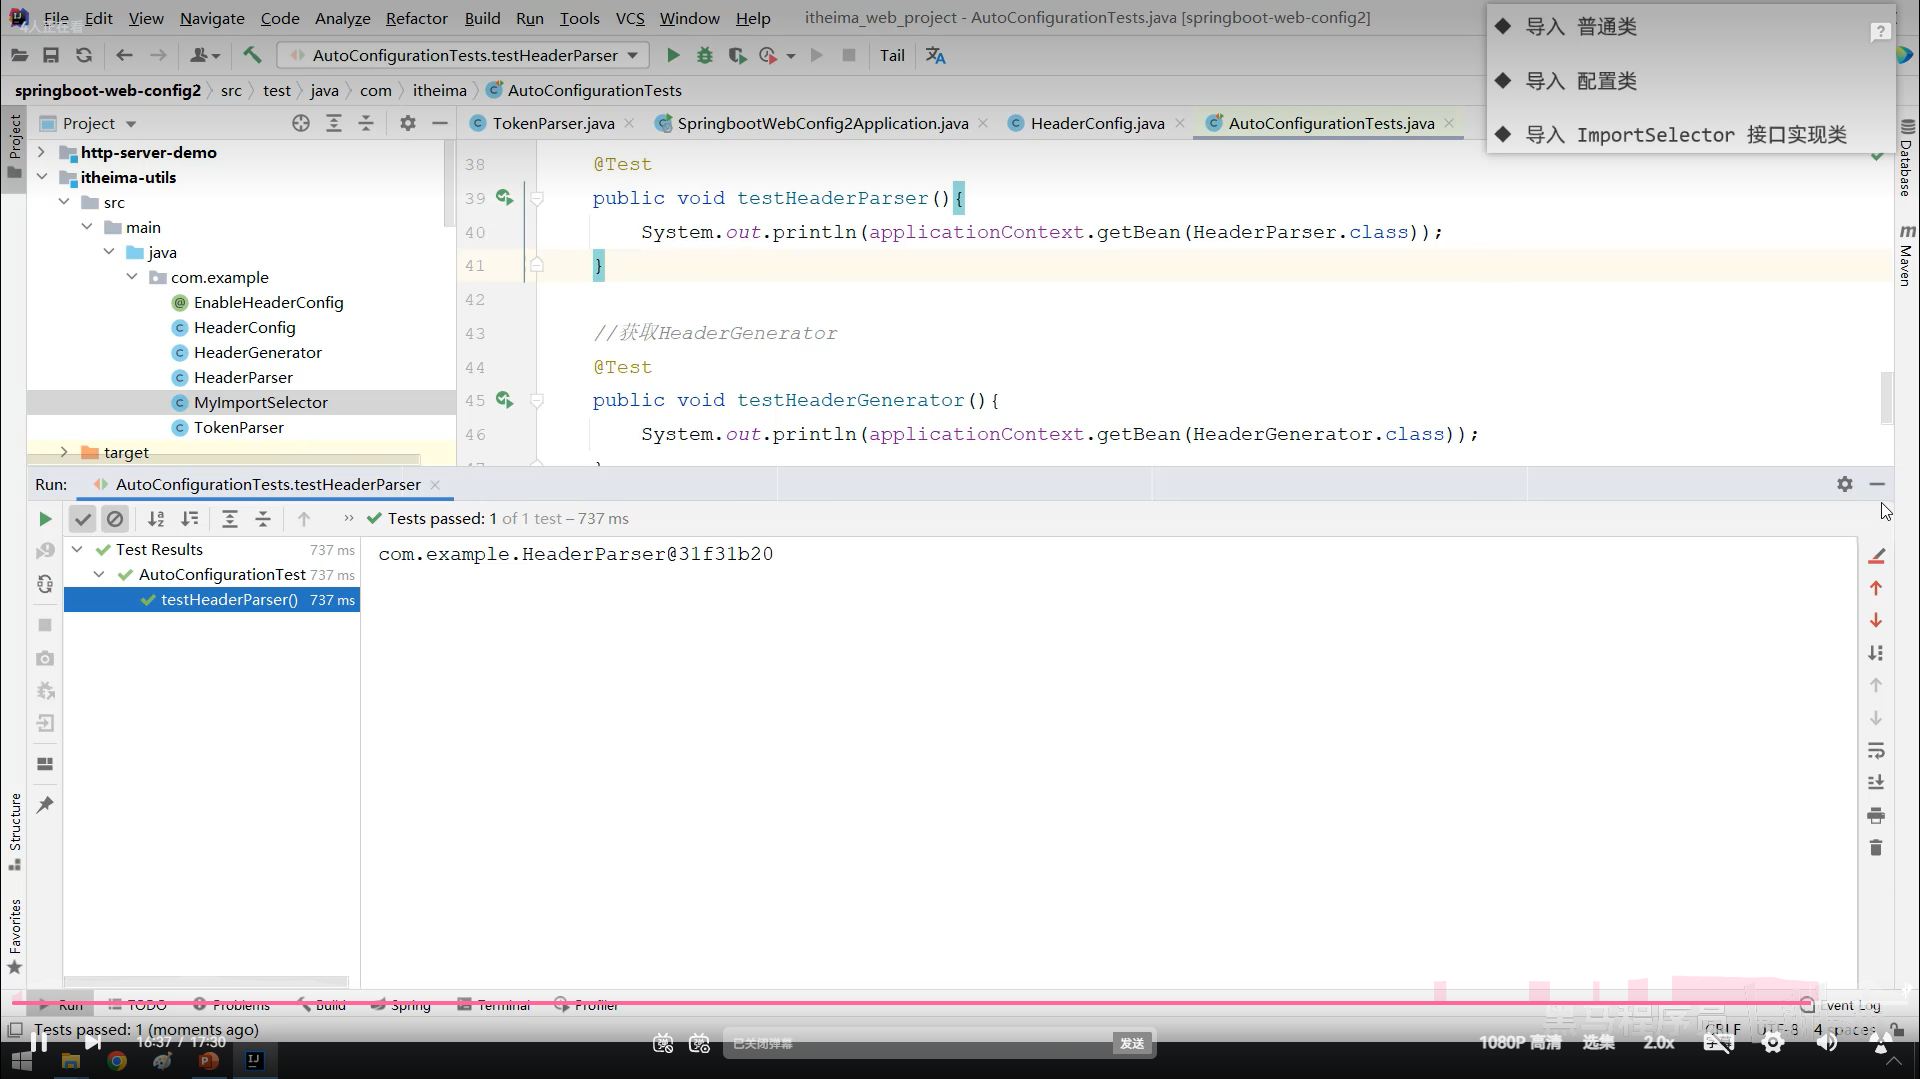Sort test results by duration
1920x1079 pixels.
coord(189,519)
